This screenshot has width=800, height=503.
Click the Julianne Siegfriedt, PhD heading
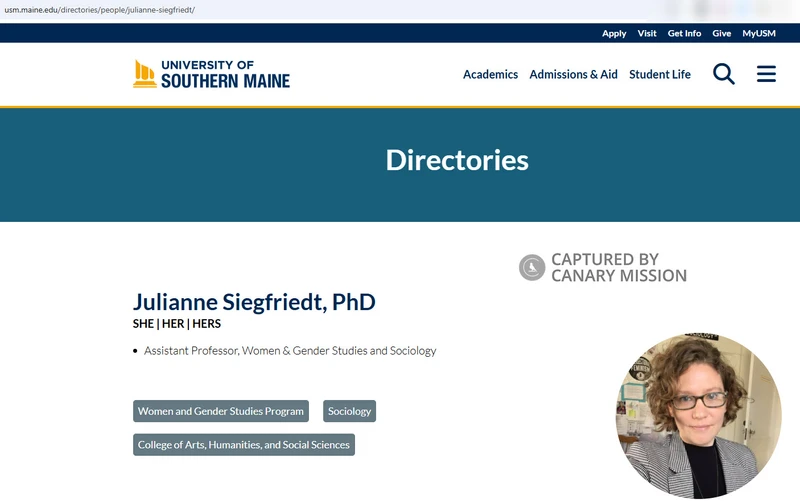pos(254,302)
